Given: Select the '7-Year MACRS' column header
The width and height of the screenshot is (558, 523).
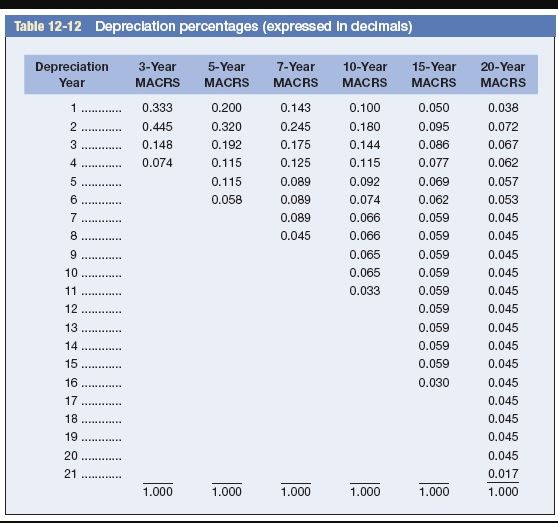Looking at the screenshot, I should click(x=295, y=75).
